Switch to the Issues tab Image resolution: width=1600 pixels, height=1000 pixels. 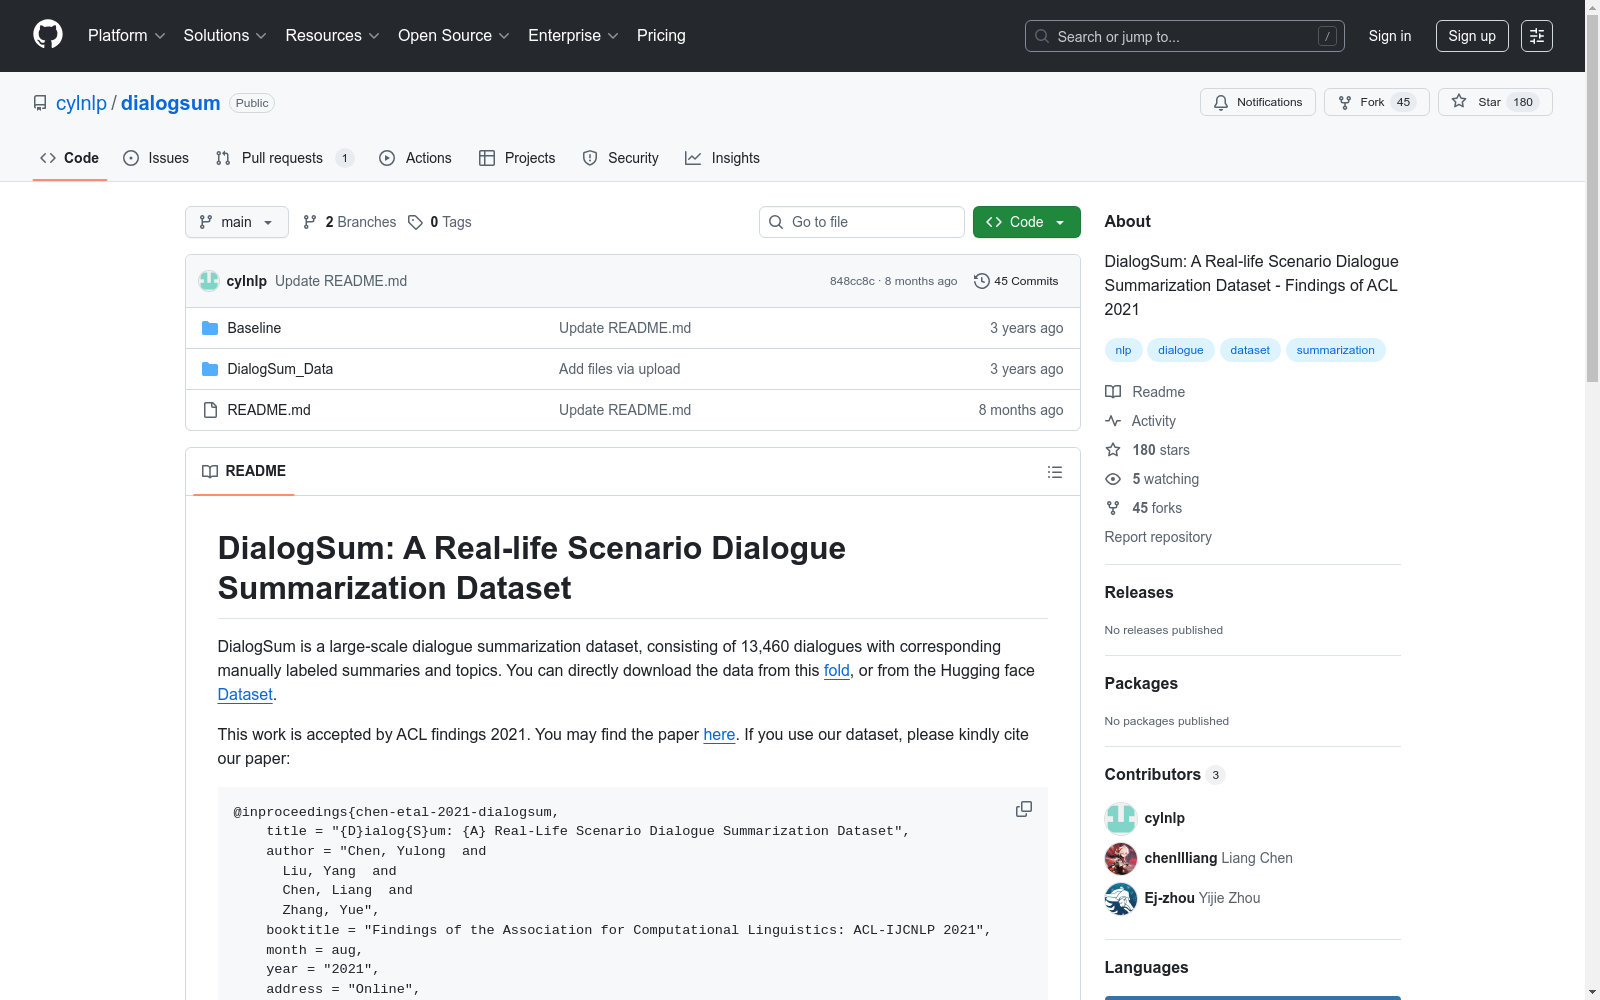pos(156,158)
